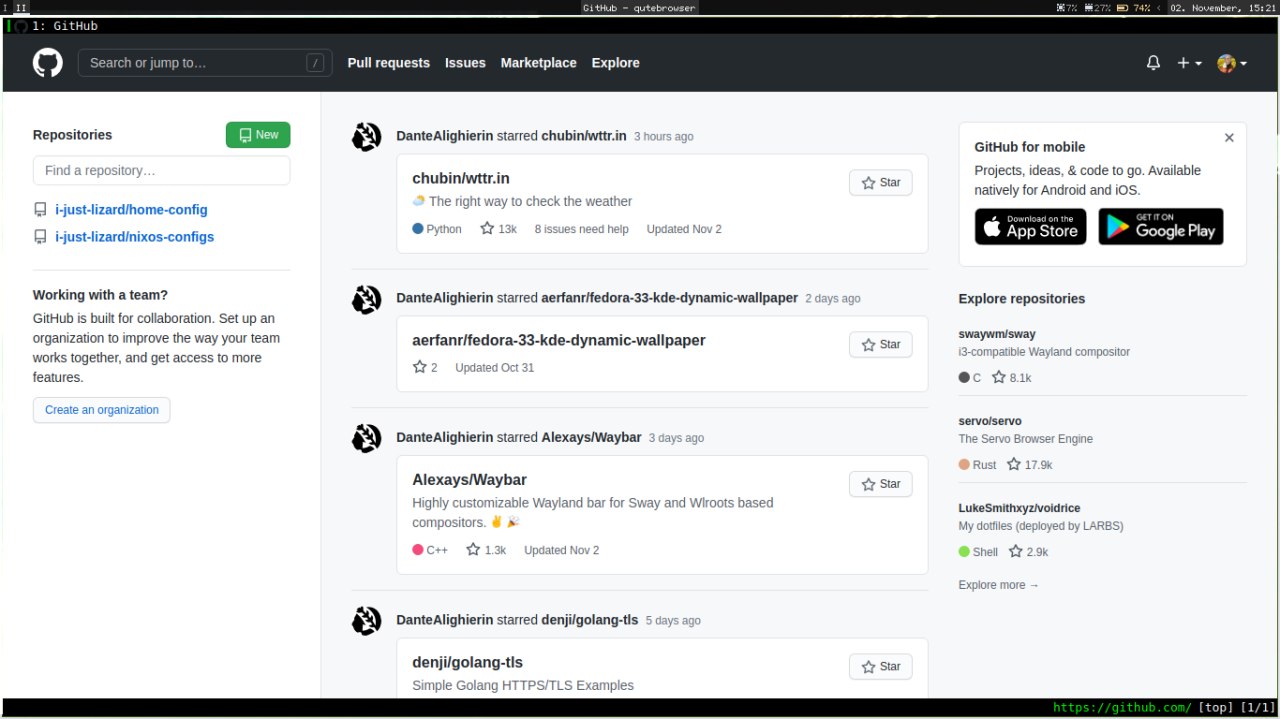This screenshot has height=719, width=1280.
Task: Click battery 74% indicator in status bar
Action: (1133, 7)
